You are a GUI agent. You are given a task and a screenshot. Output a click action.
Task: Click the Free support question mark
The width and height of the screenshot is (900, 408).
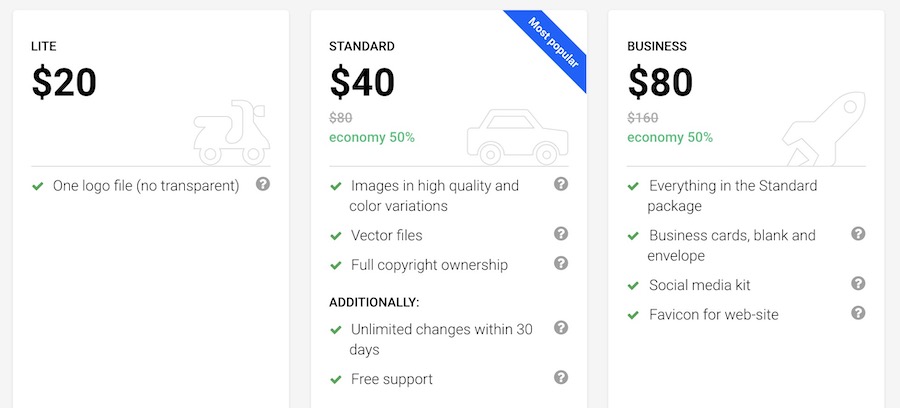[x=561, y=377]
